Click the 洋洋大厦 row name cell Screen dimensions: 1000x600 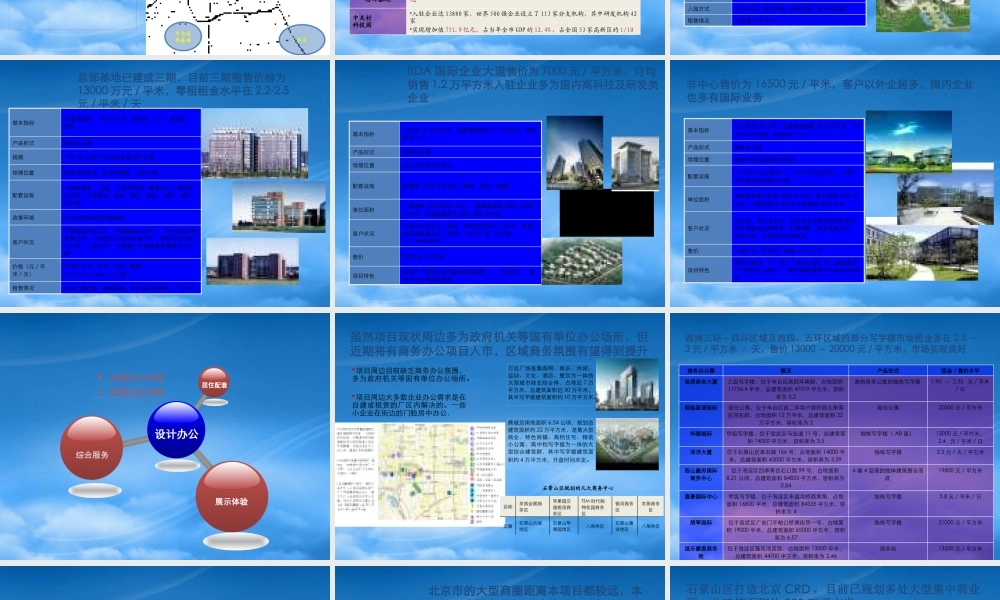(x=701, y=455)
